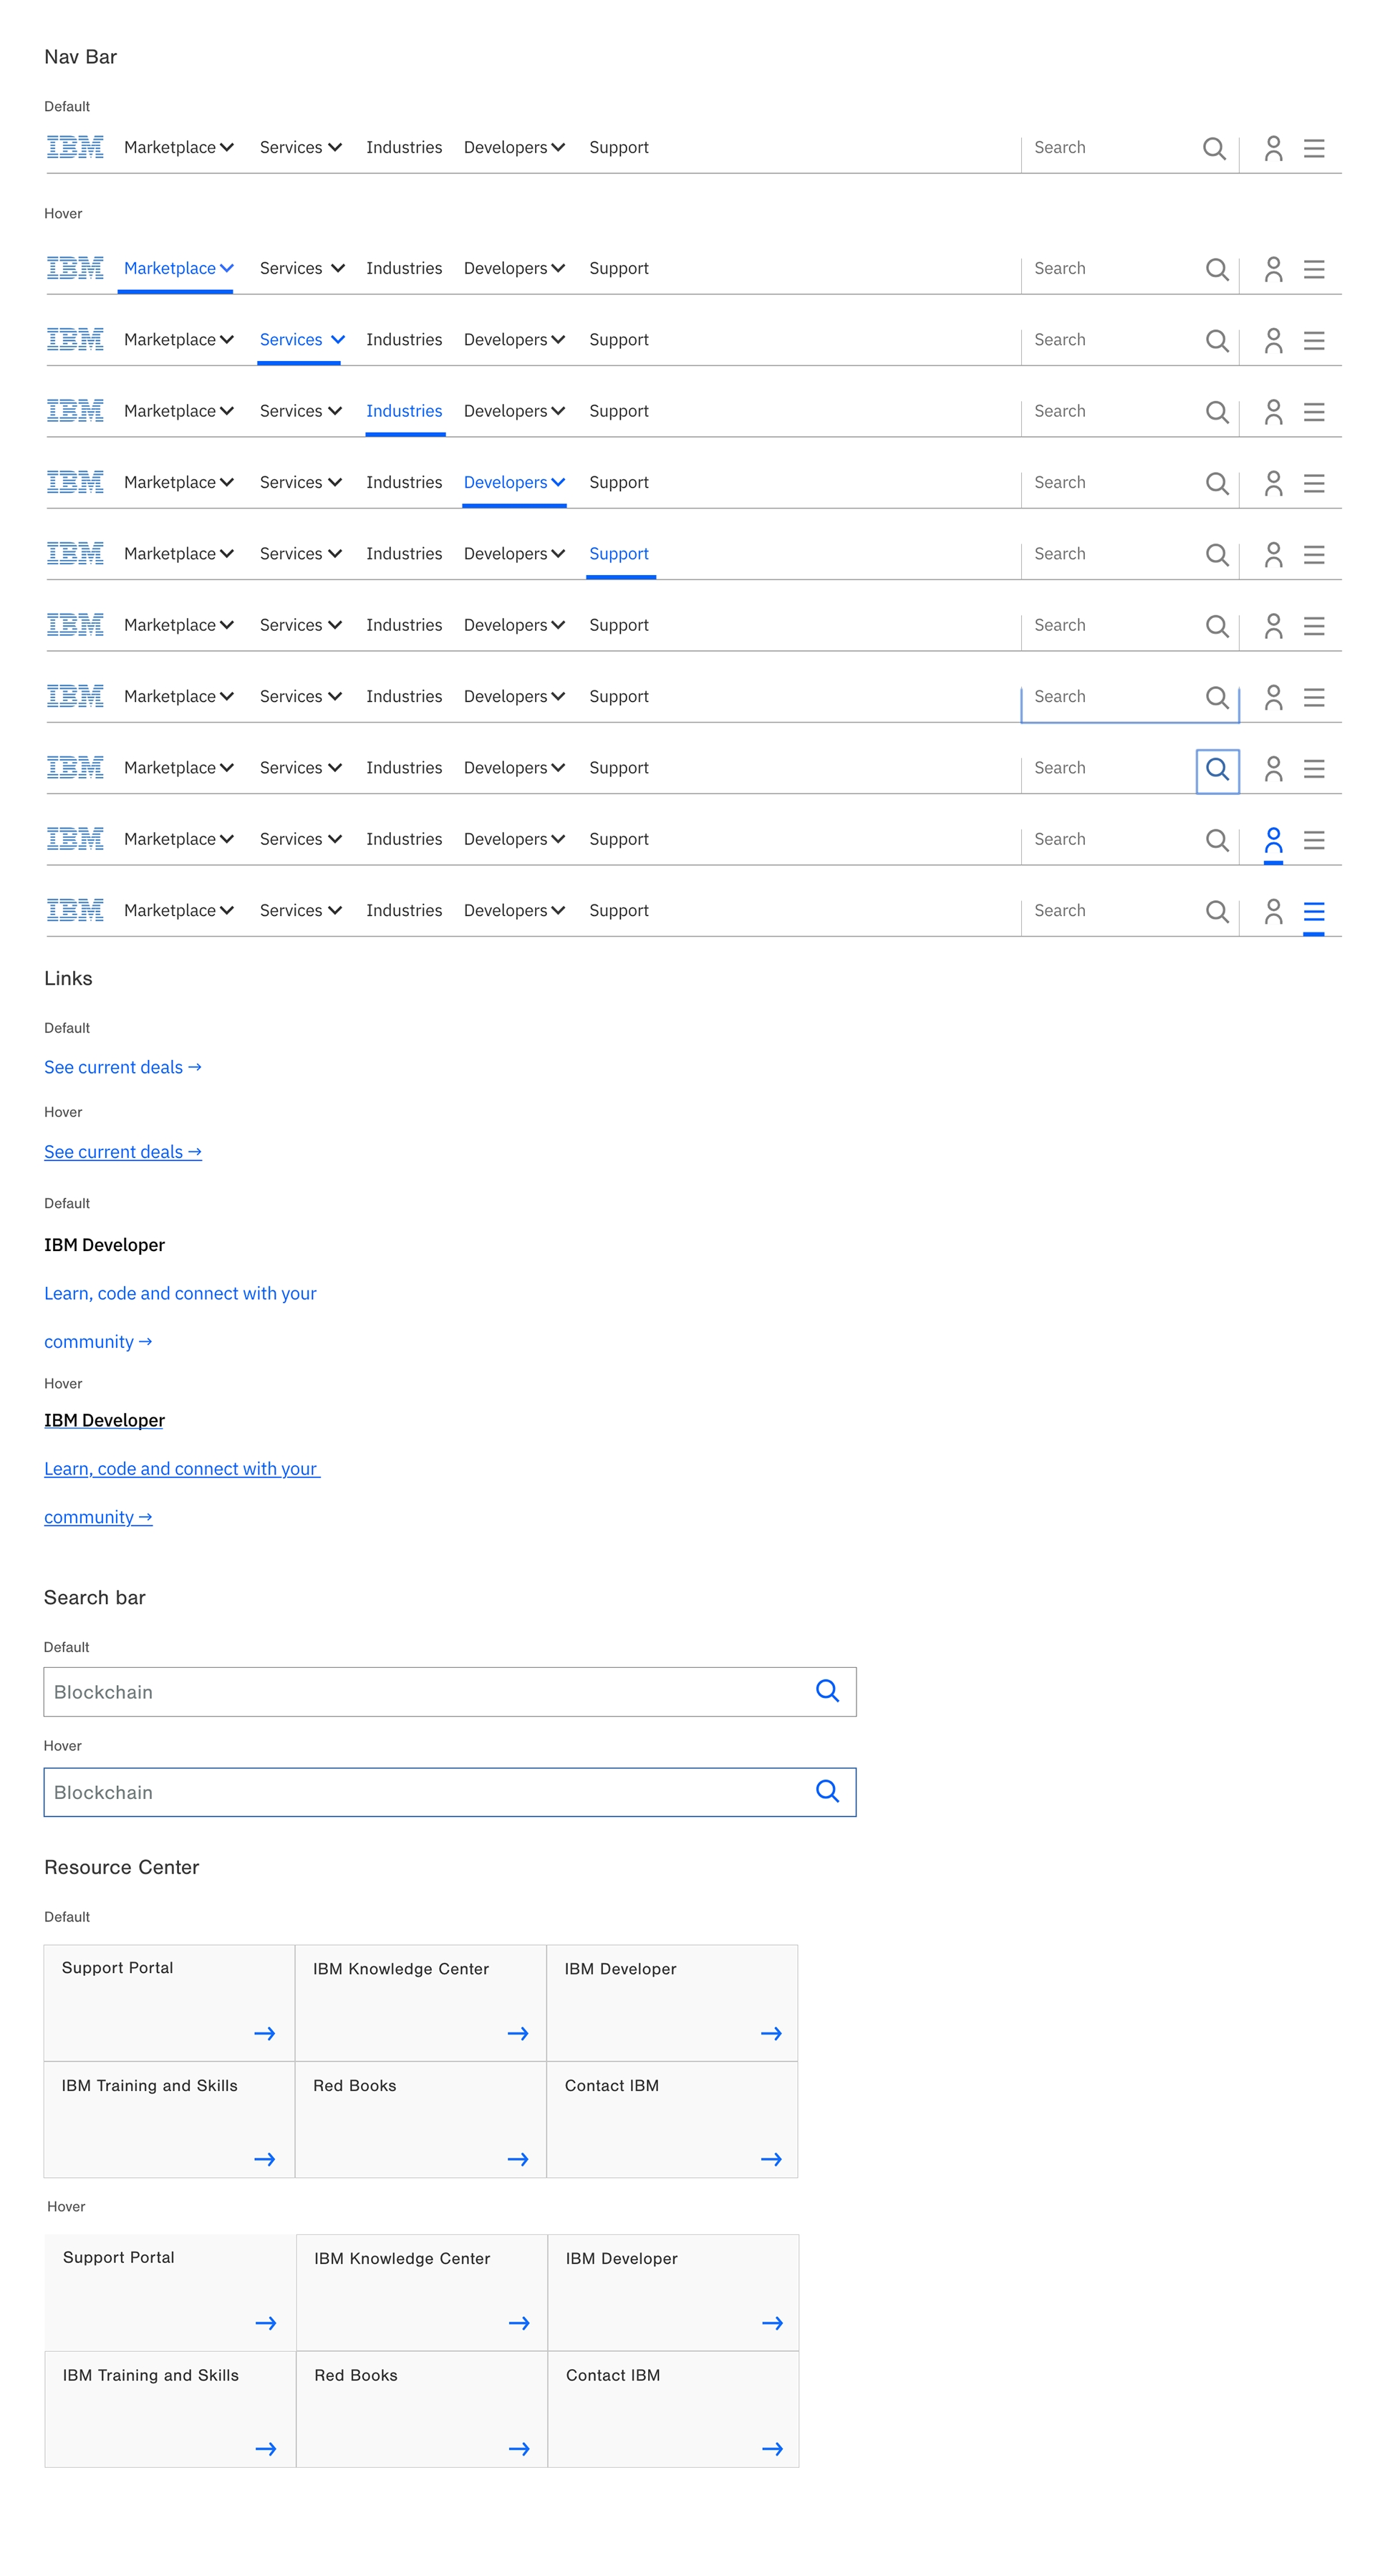Expand the blue highlighted Developers chevron

(558, 482)
